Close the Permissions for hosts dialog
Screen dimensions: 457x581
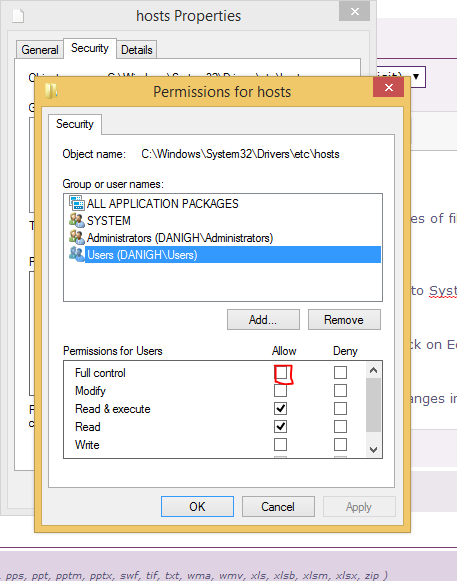click(x=388, y=87)
